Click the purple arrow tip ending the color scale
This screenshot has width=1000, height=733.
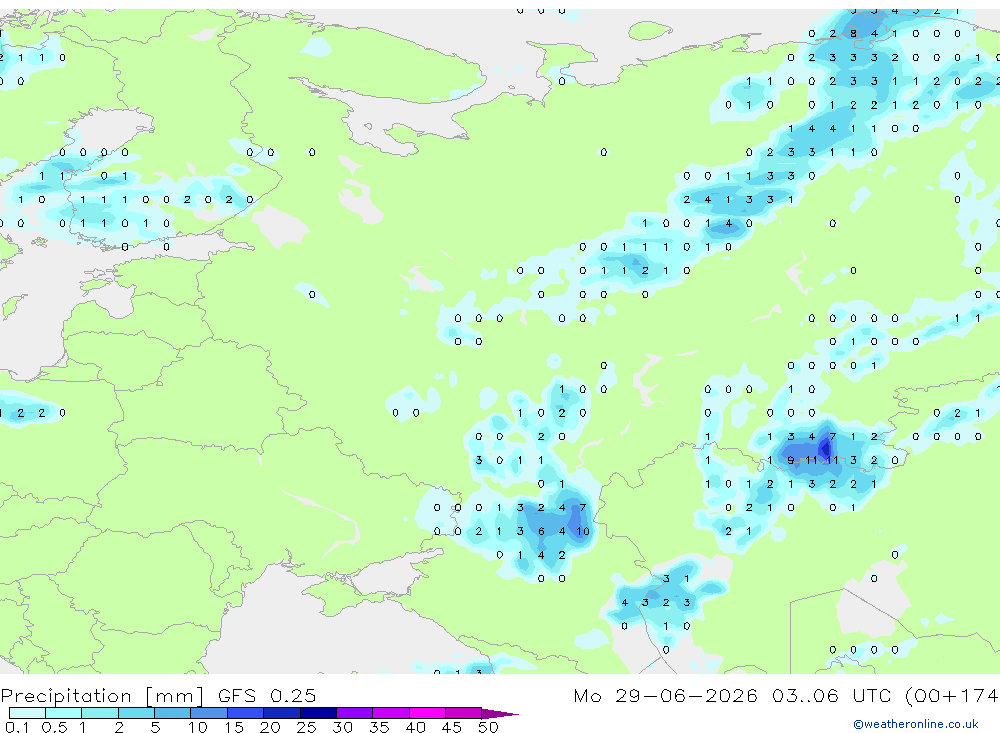[500, 714]
